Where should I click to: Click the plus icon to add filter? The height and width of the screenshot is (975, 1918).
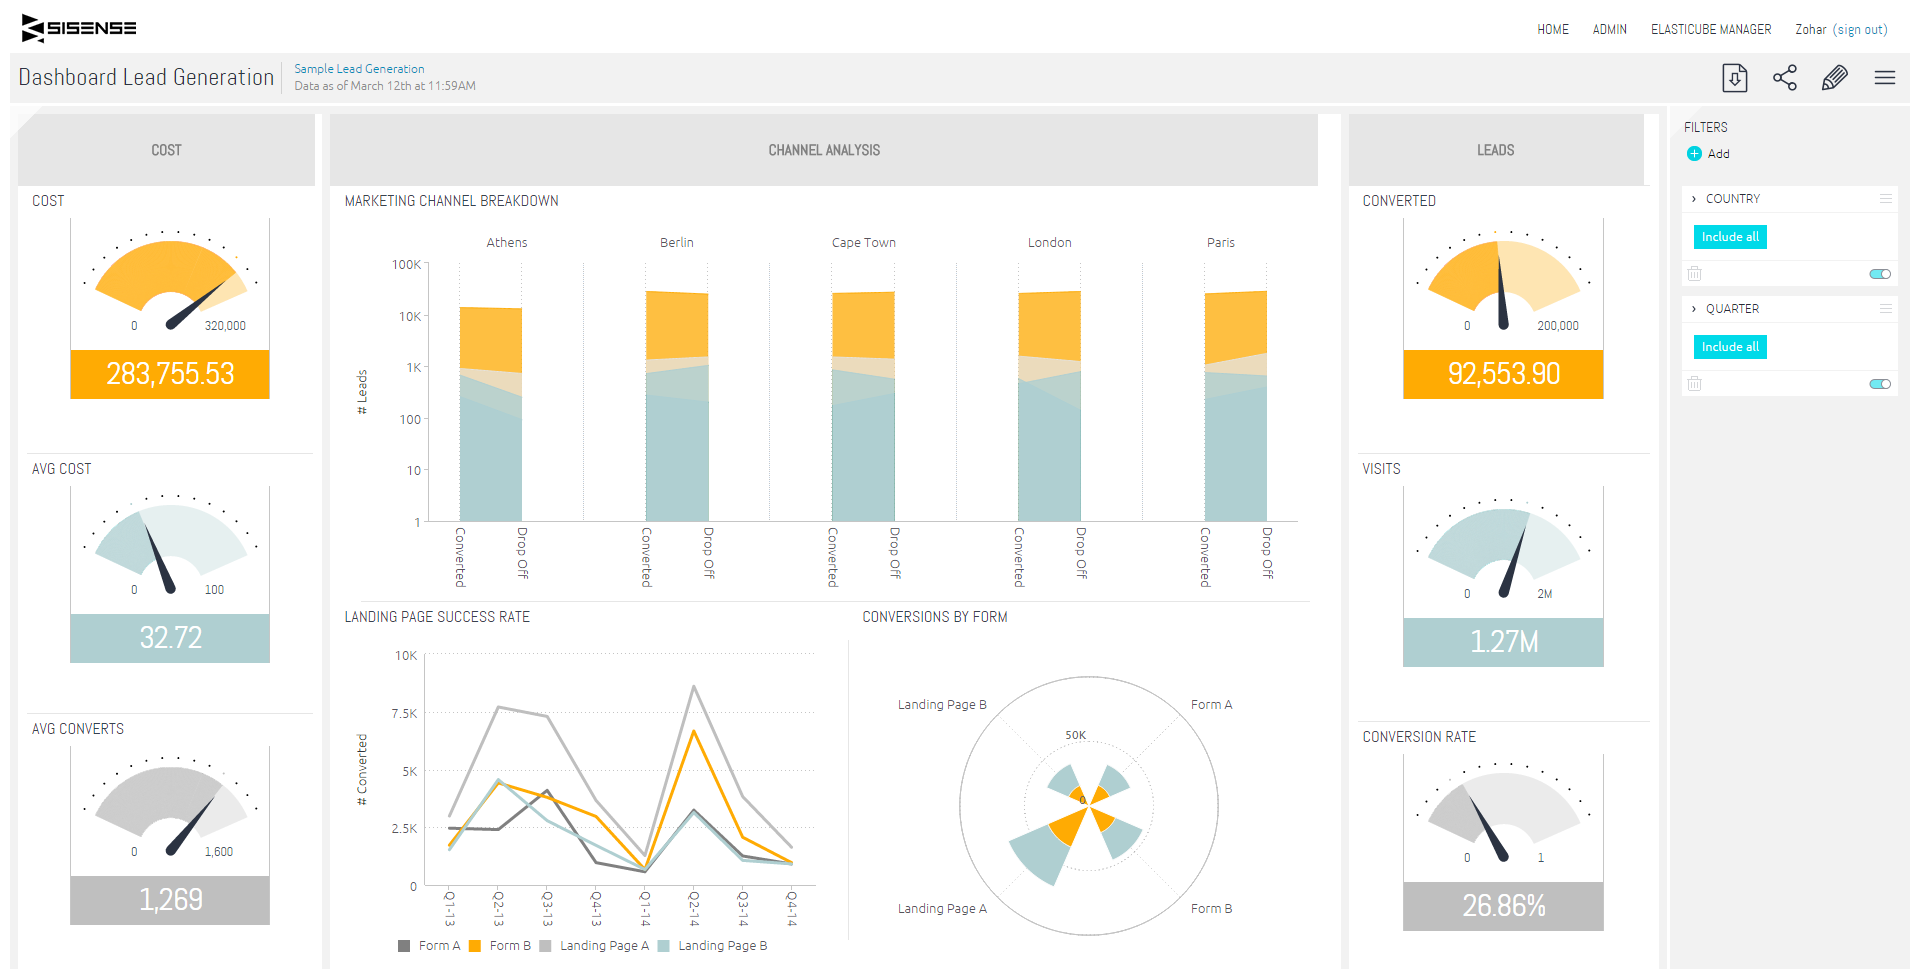(1694, 154)
